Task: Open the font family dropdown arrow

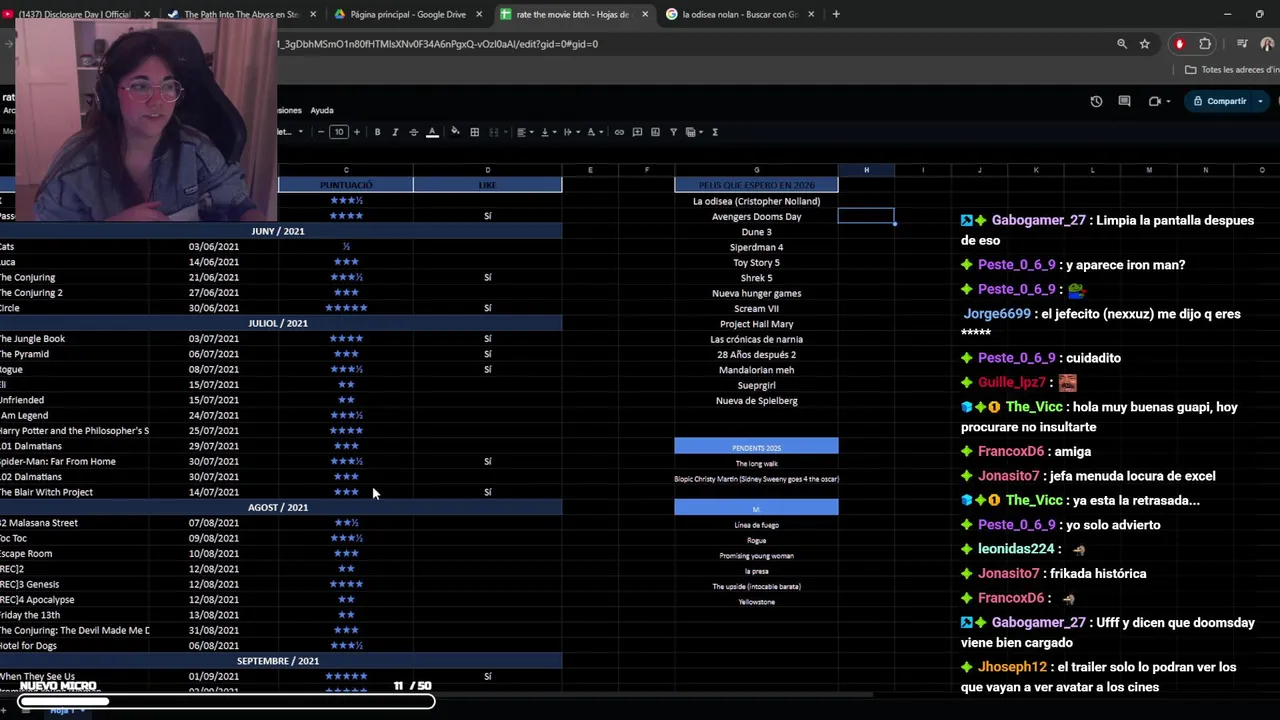Action: pos(301,132)
